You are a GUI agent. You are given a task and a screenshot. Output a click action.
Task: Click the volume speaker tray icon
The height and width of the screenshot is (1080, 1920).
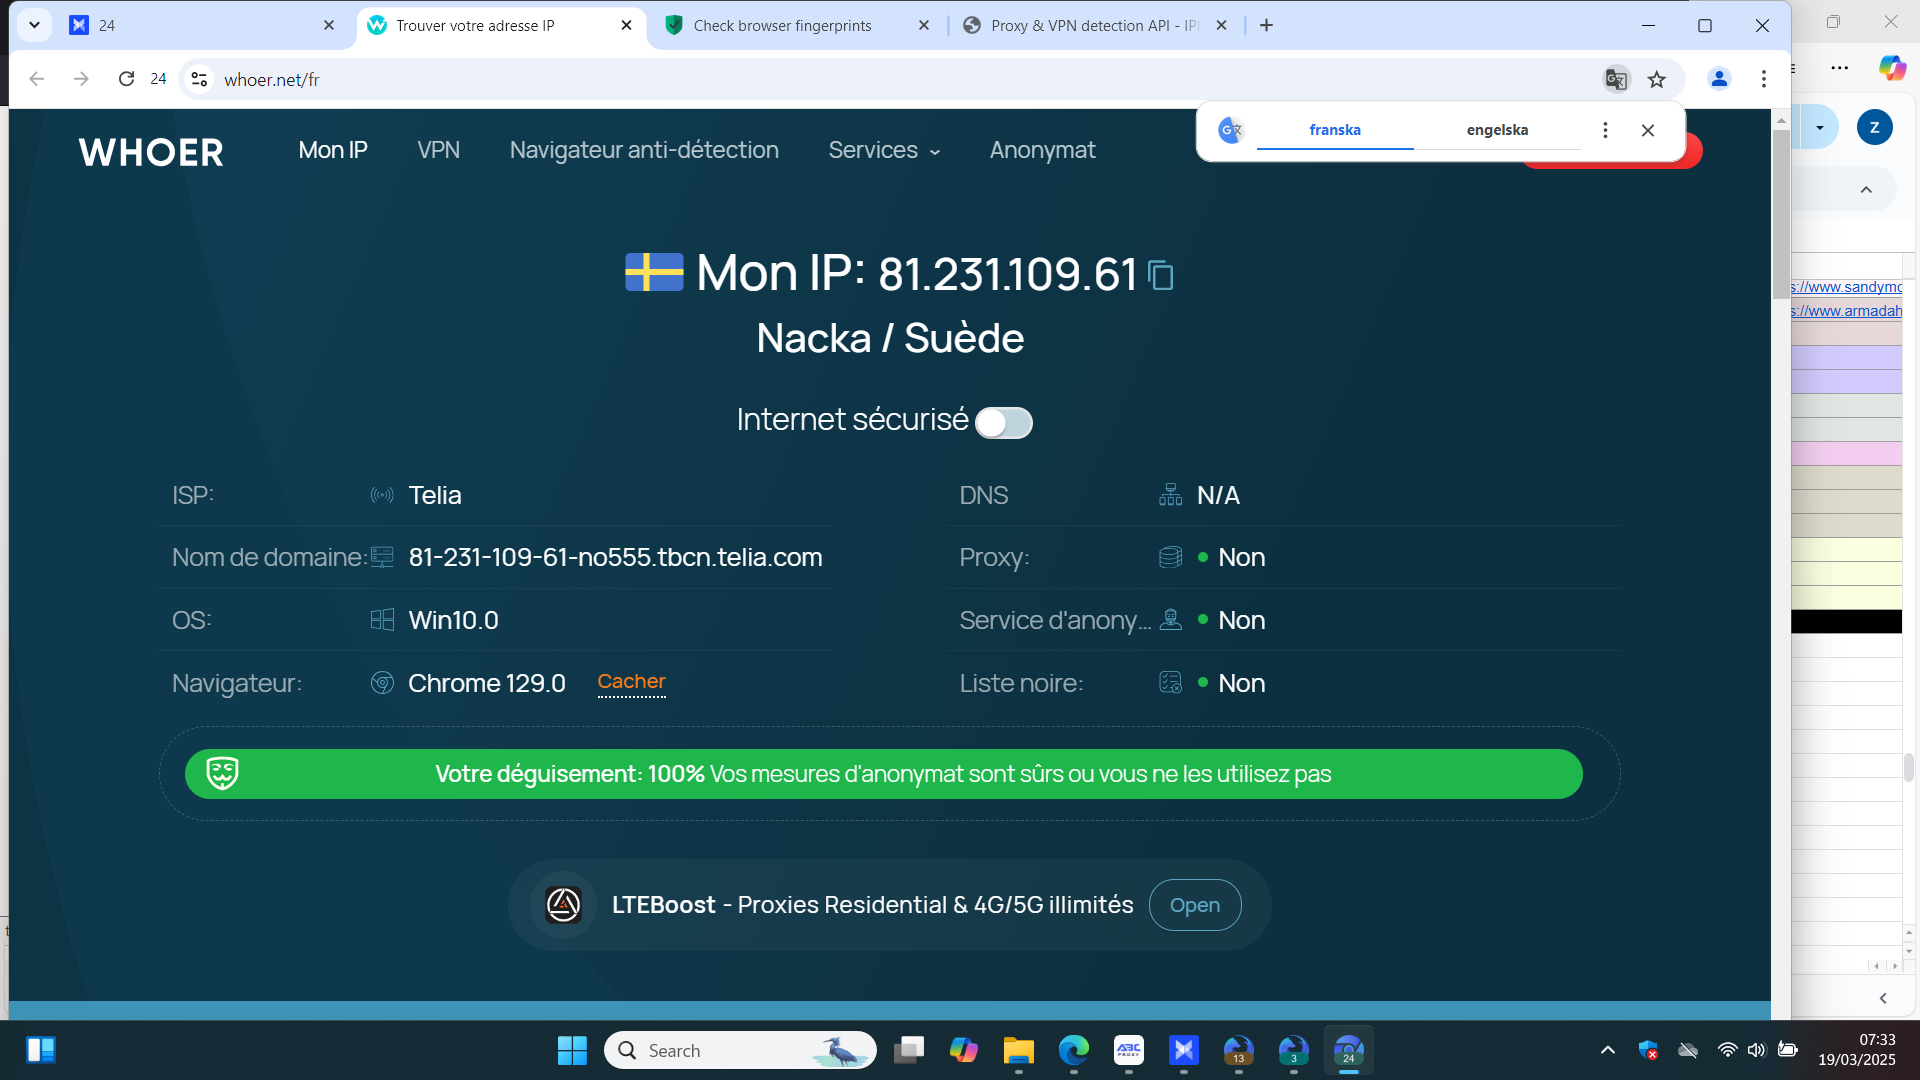[x=1756, y=1050]
